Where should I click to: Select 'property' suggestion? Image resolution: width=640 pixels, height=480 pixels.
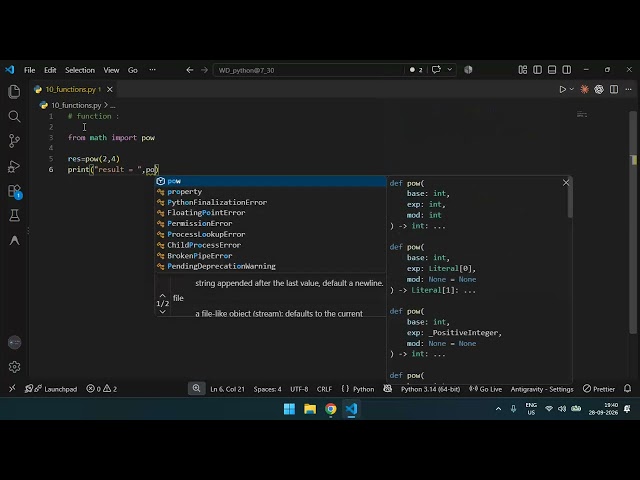coord(270,192)
